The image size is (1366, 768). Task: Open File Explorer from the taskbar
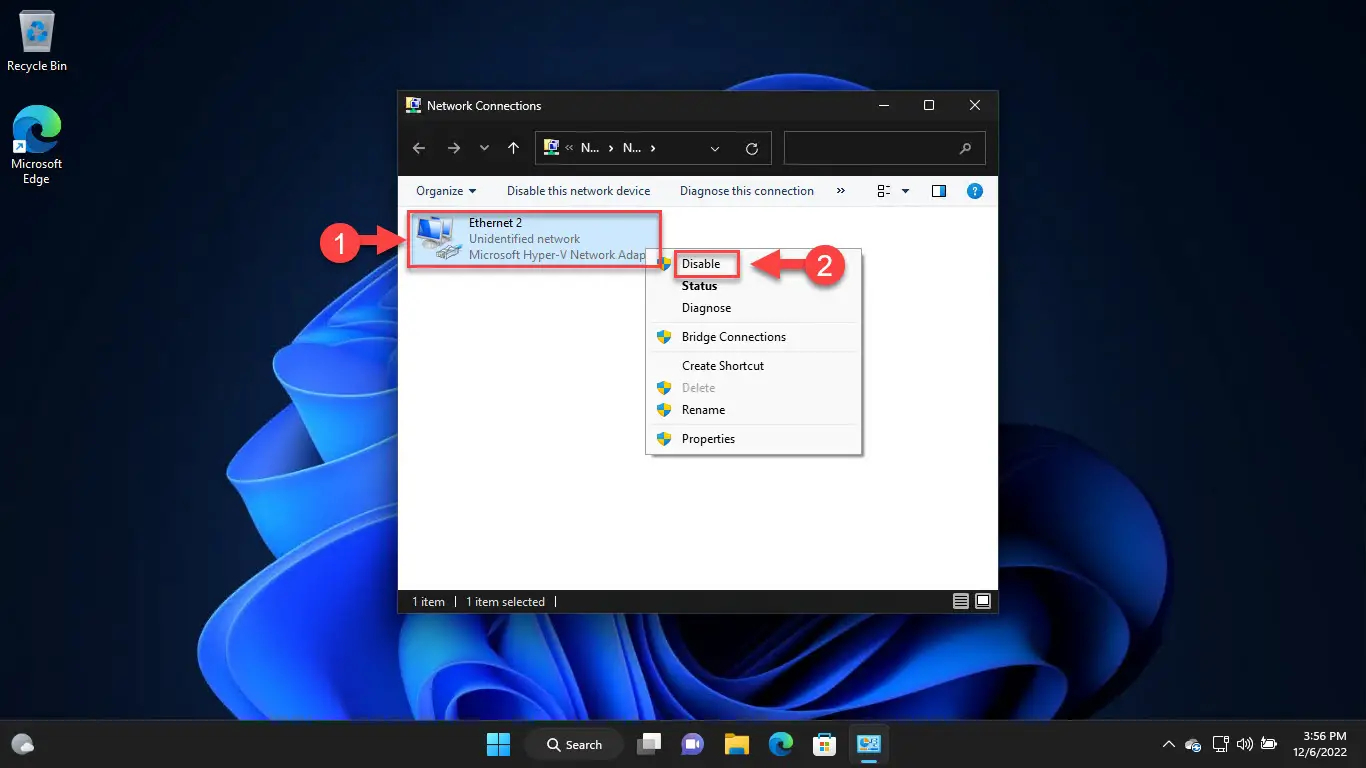[x=737, y=744]
